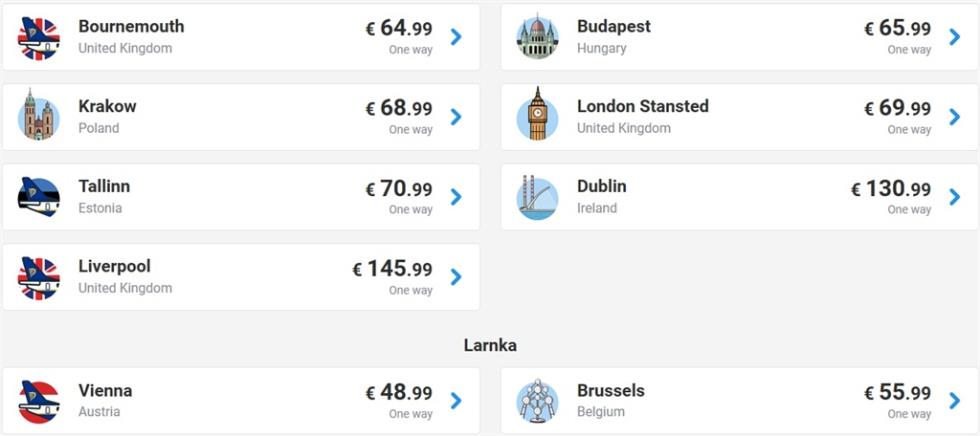Click the London Stansted Big Ben icon
Image resolution: width=980 pixels, height=436 pixels.
pos(537,114)
